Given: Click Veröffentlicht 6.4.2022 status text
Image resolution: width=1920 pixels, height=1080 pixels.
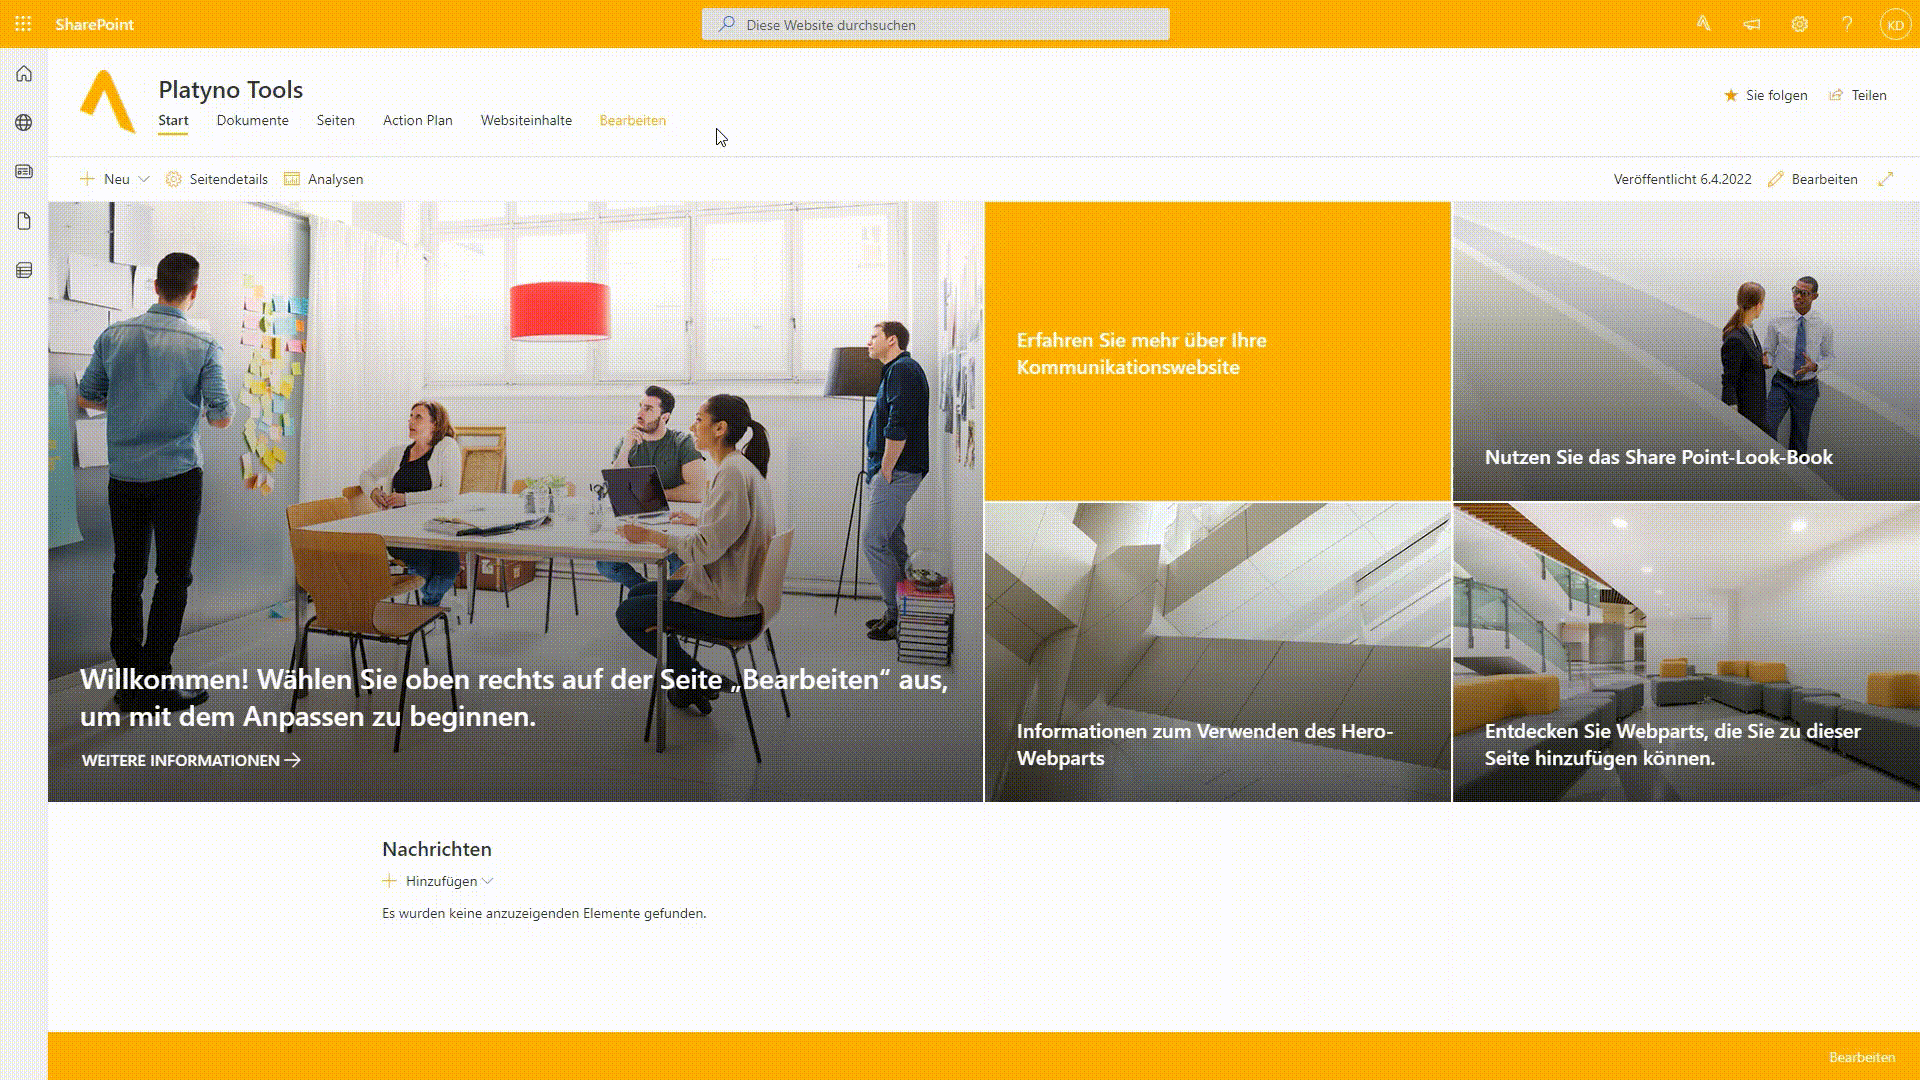Looking at the screenshot, I should click(1682, 179).
